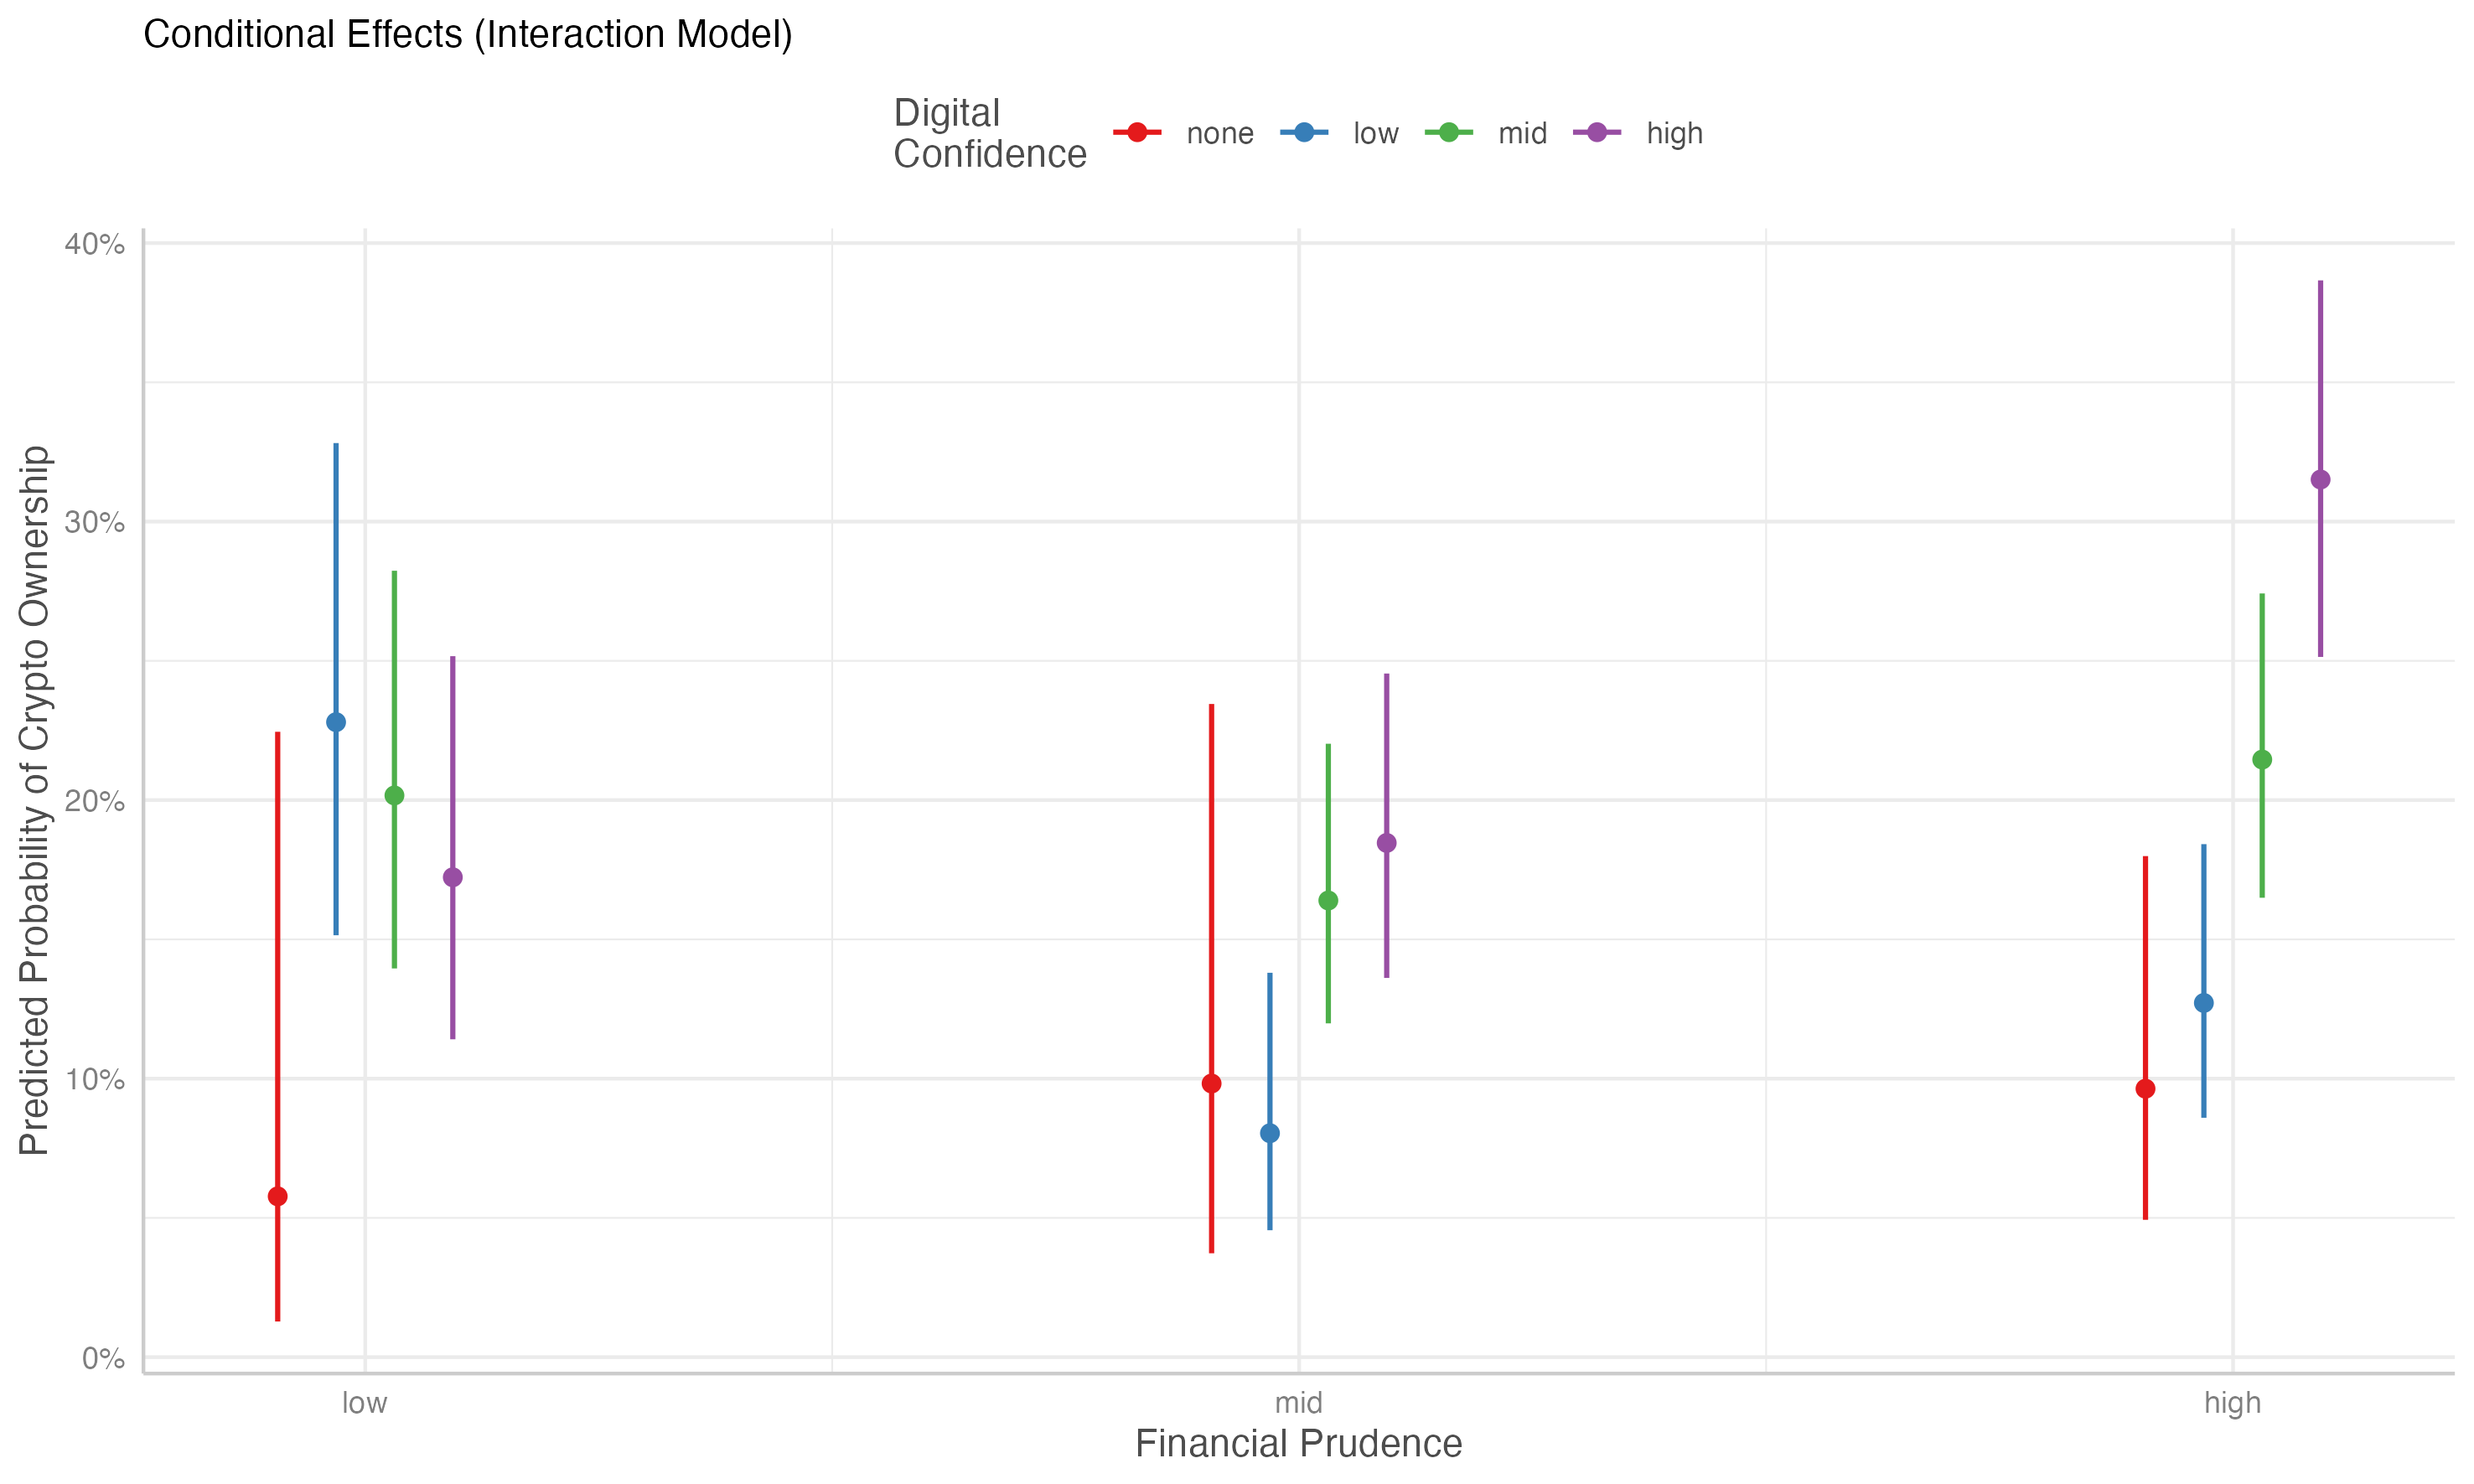Select the purple point at mid Financial Prudence
Image resolution: width=2474 pixels, height=1484 pixels.
[x=1387, y=843]
